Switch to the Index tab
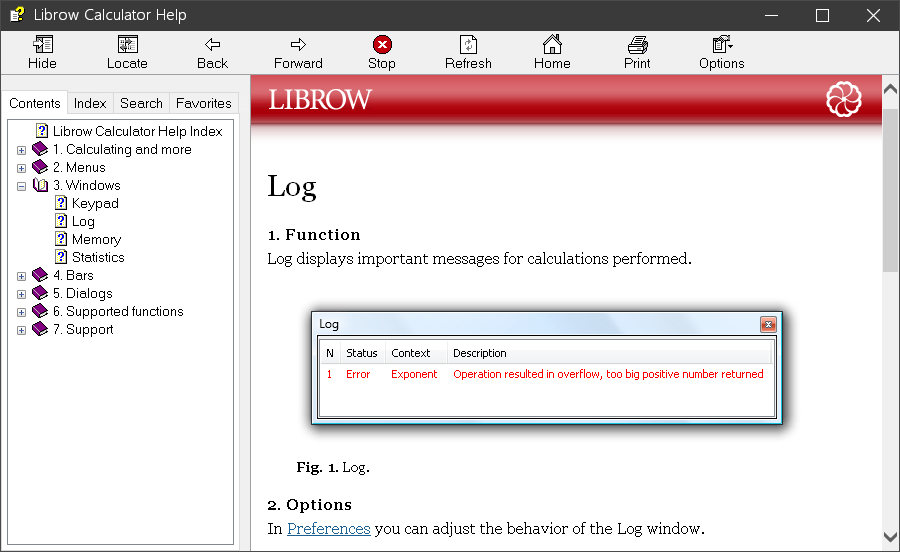 [90, 103]
